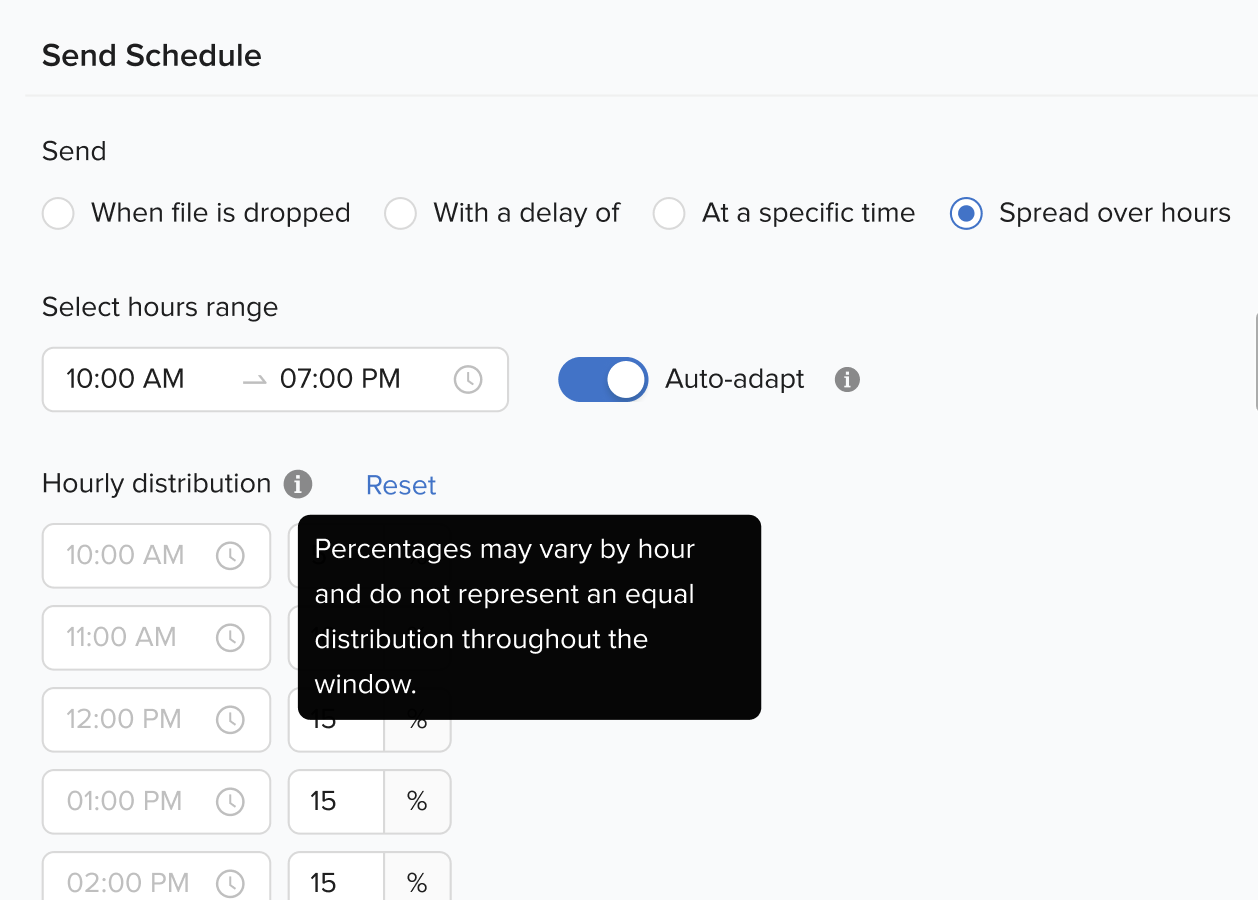Click the clock icon in 11:00 AM row

231,638
